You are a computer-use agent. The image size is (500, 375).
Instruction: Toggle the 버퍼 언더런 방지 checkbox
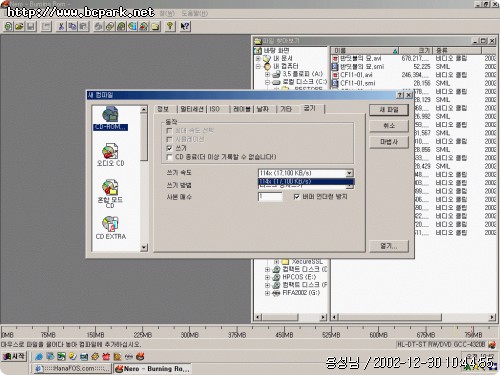coord(296,197)
